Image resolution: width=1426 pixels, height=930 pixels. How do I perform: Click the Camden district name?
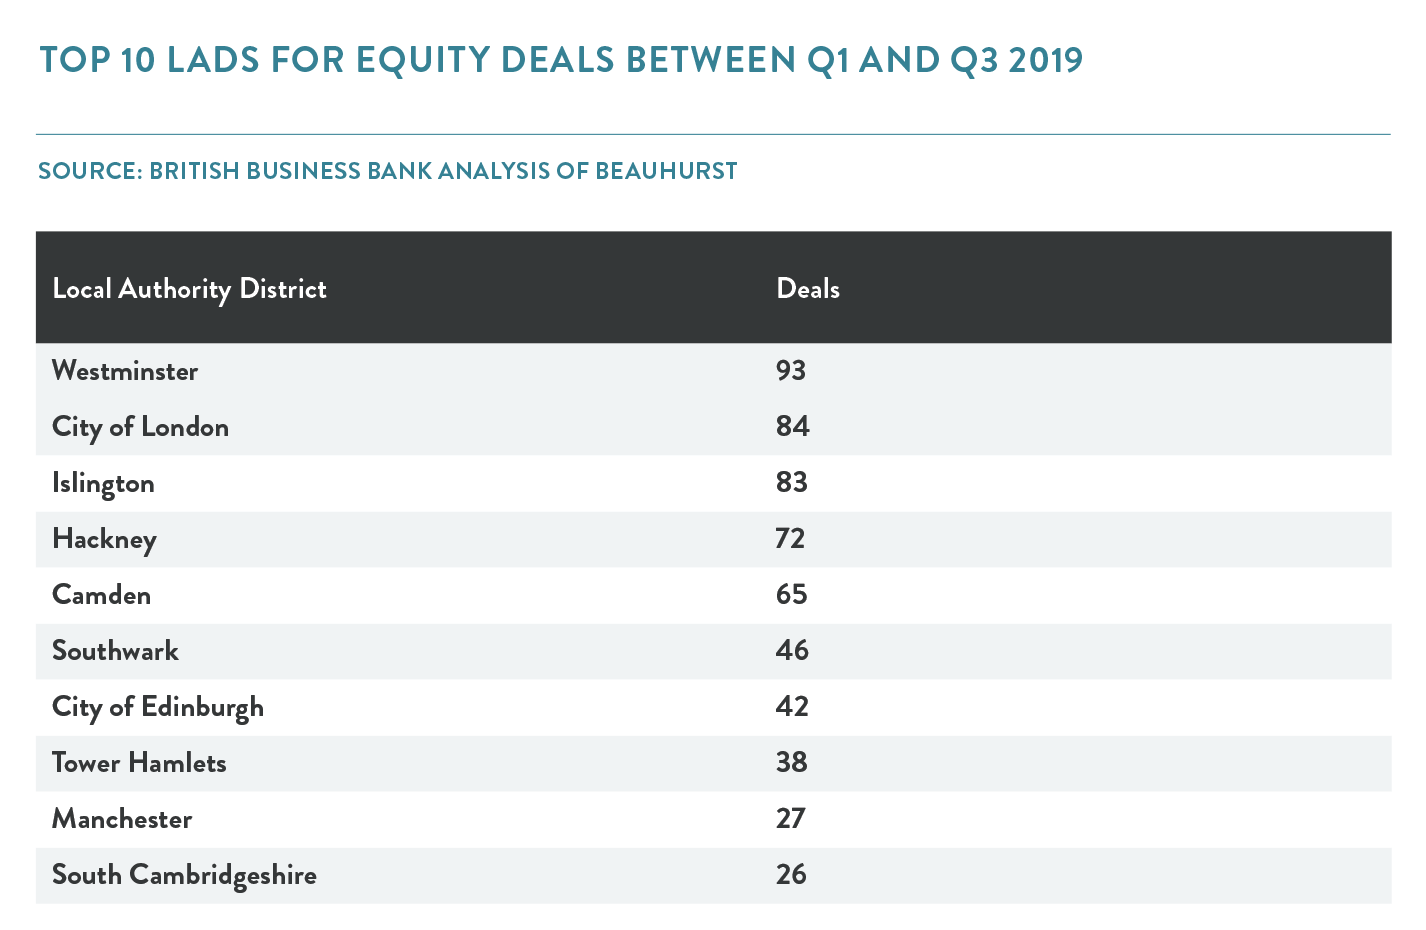[101, 595]
